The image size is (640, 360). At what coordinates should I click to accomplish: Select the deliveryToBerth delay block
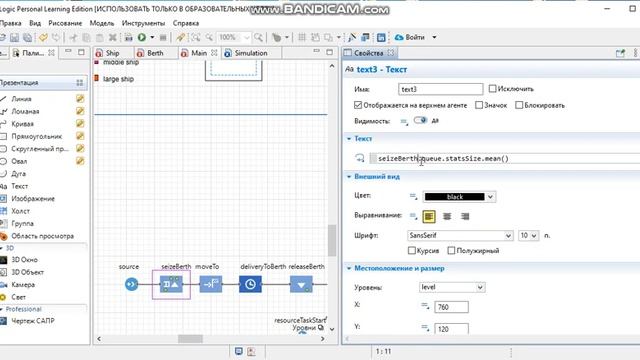pos(250,284)
